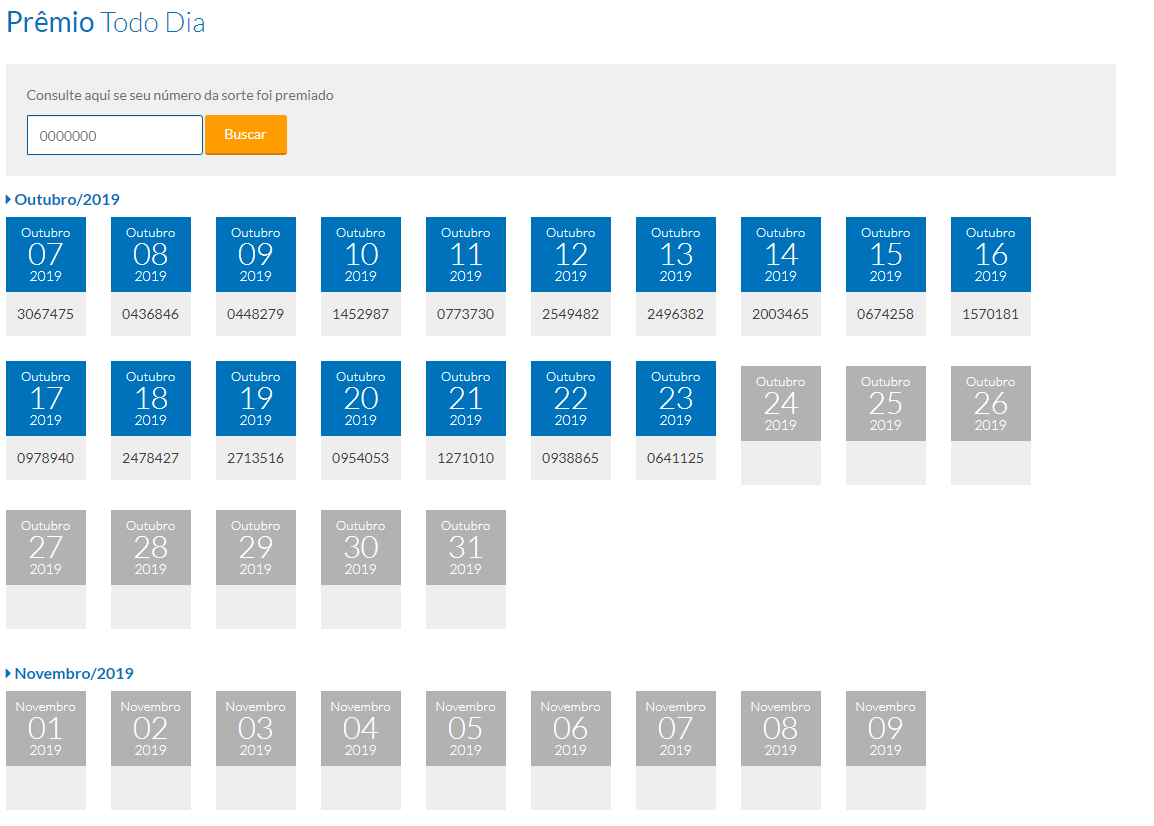Image resolution: width=1154 pixels, height=826 pixels.
Task: Select the Outubro 10 2019 date tile
Action: coord(361,255)
